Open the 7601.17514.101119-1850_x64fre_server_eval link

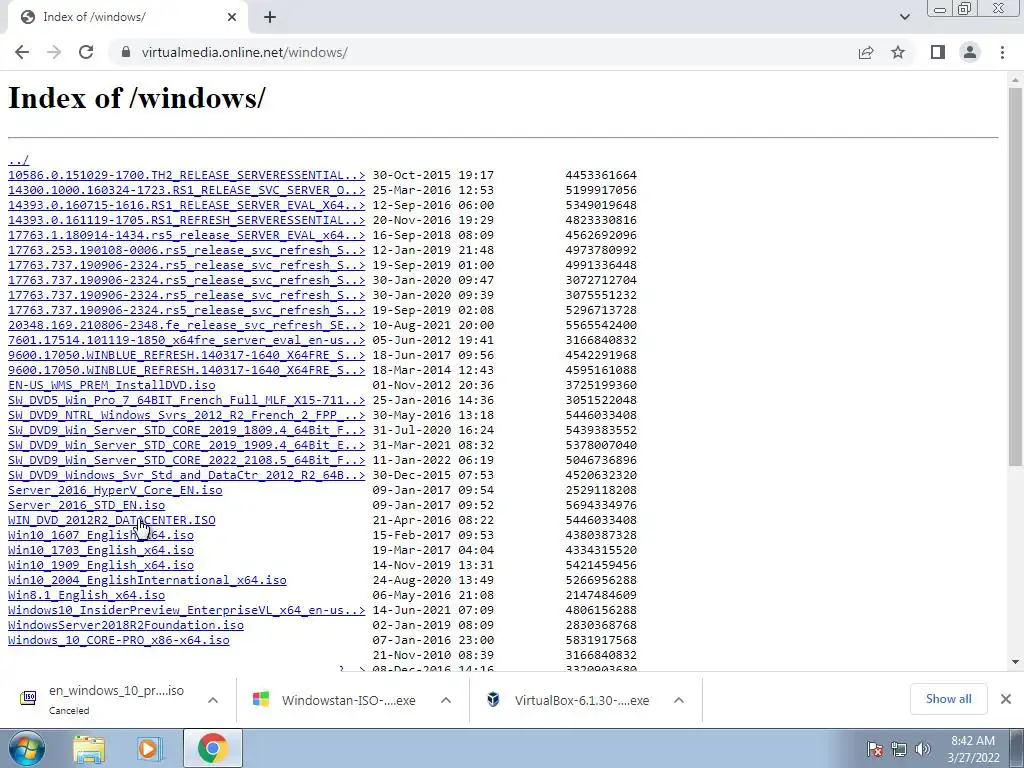[186, 340]
